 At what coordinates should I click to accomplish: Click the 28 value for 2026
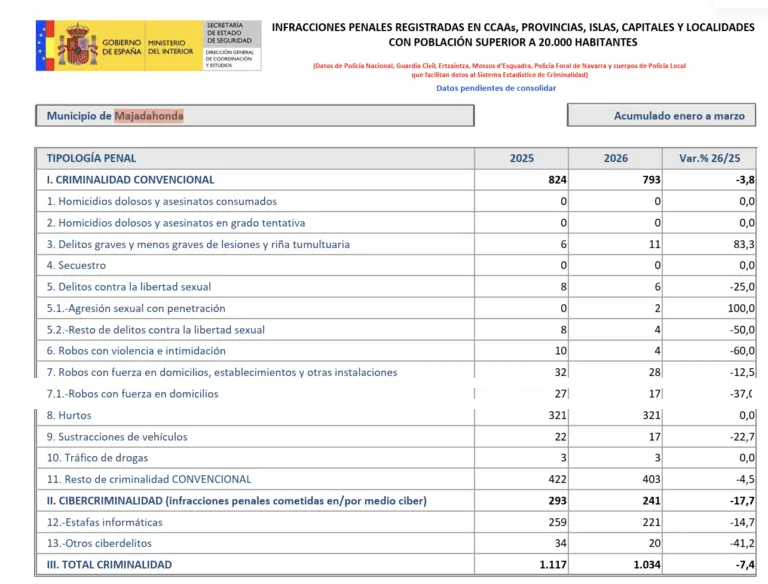point(655,372)
